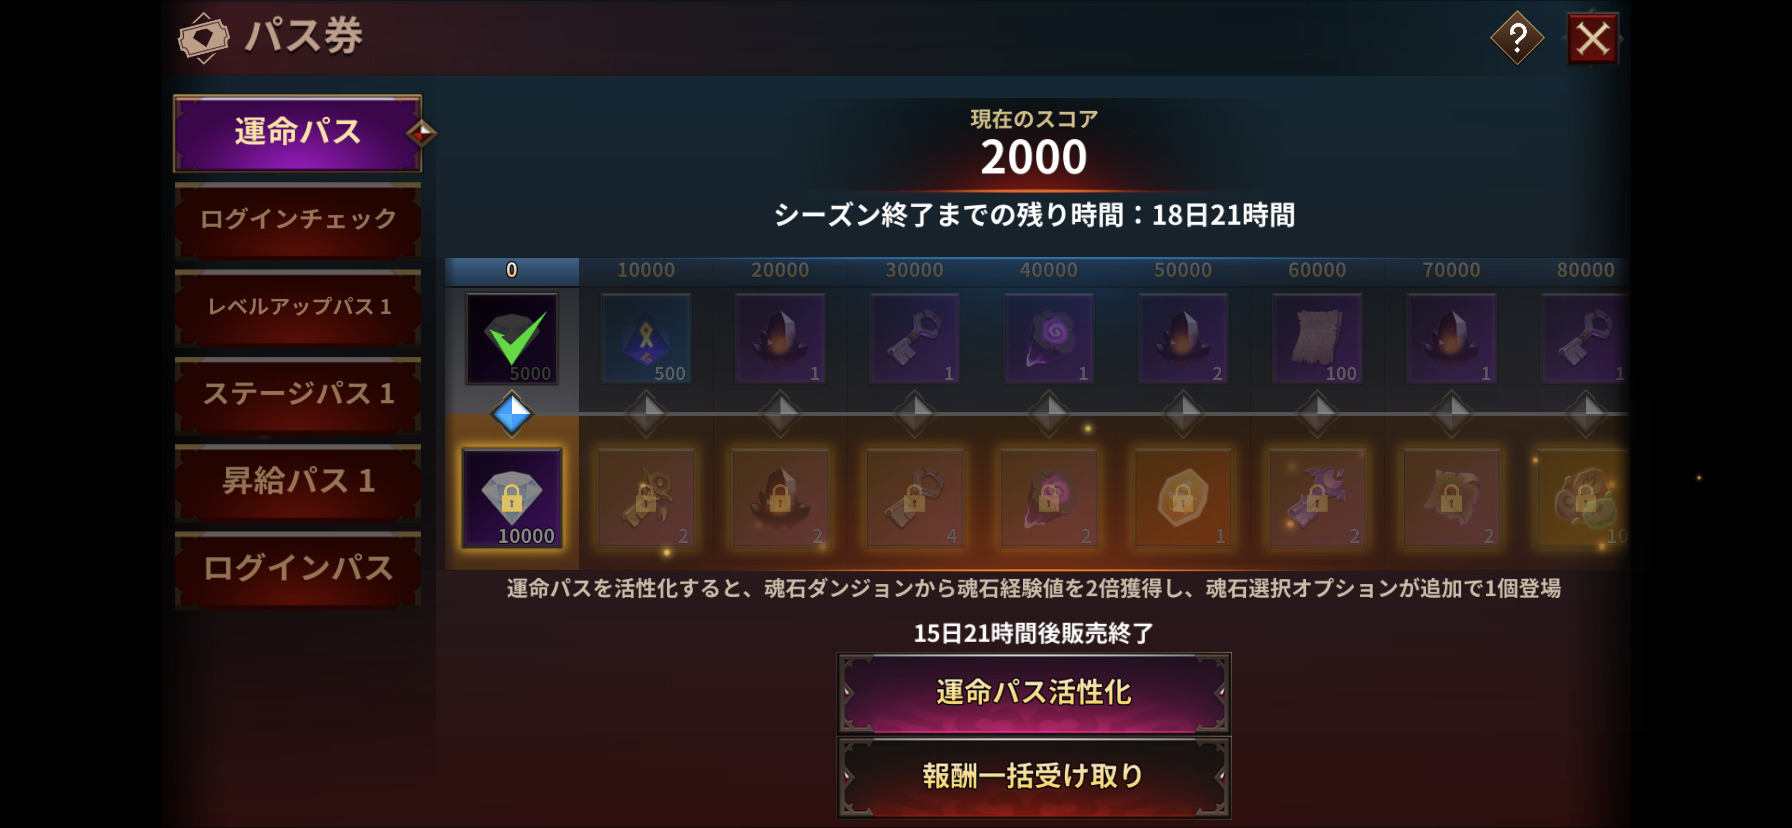Click the claimed 5000 diamond reward
This screenshot has width=1792, height=828.
[512, 339]
